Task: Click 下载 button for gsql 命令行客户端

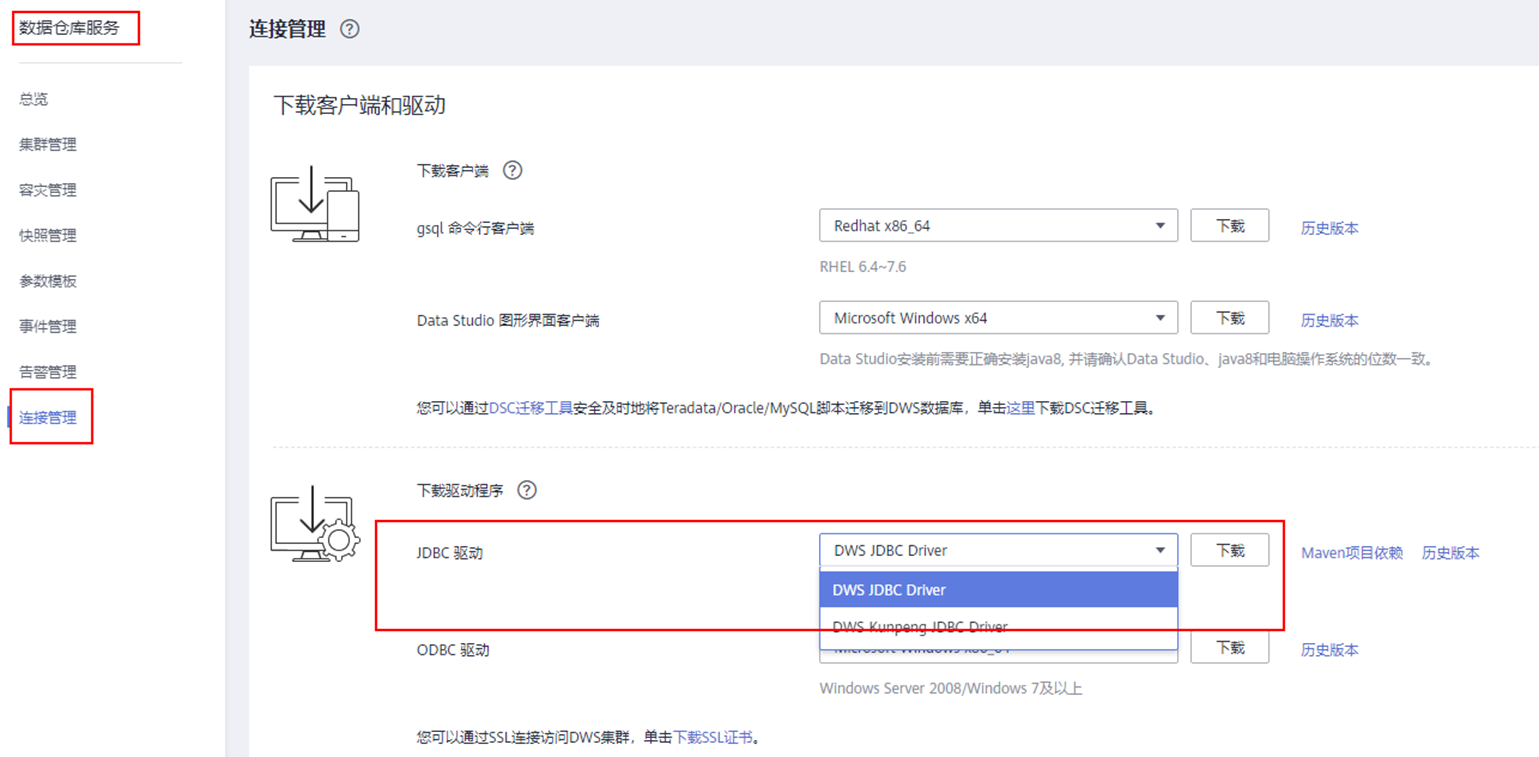Action: [1229, 226]
